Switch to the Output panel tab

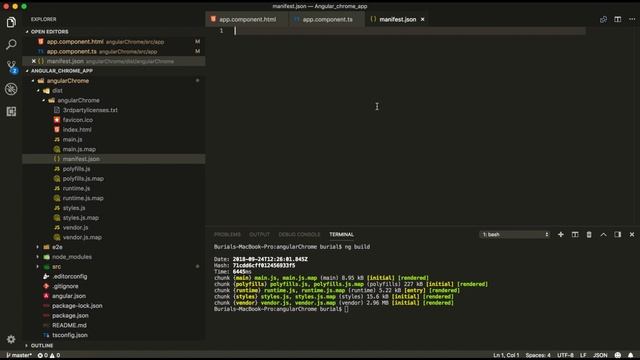click(x=260, y=234)
